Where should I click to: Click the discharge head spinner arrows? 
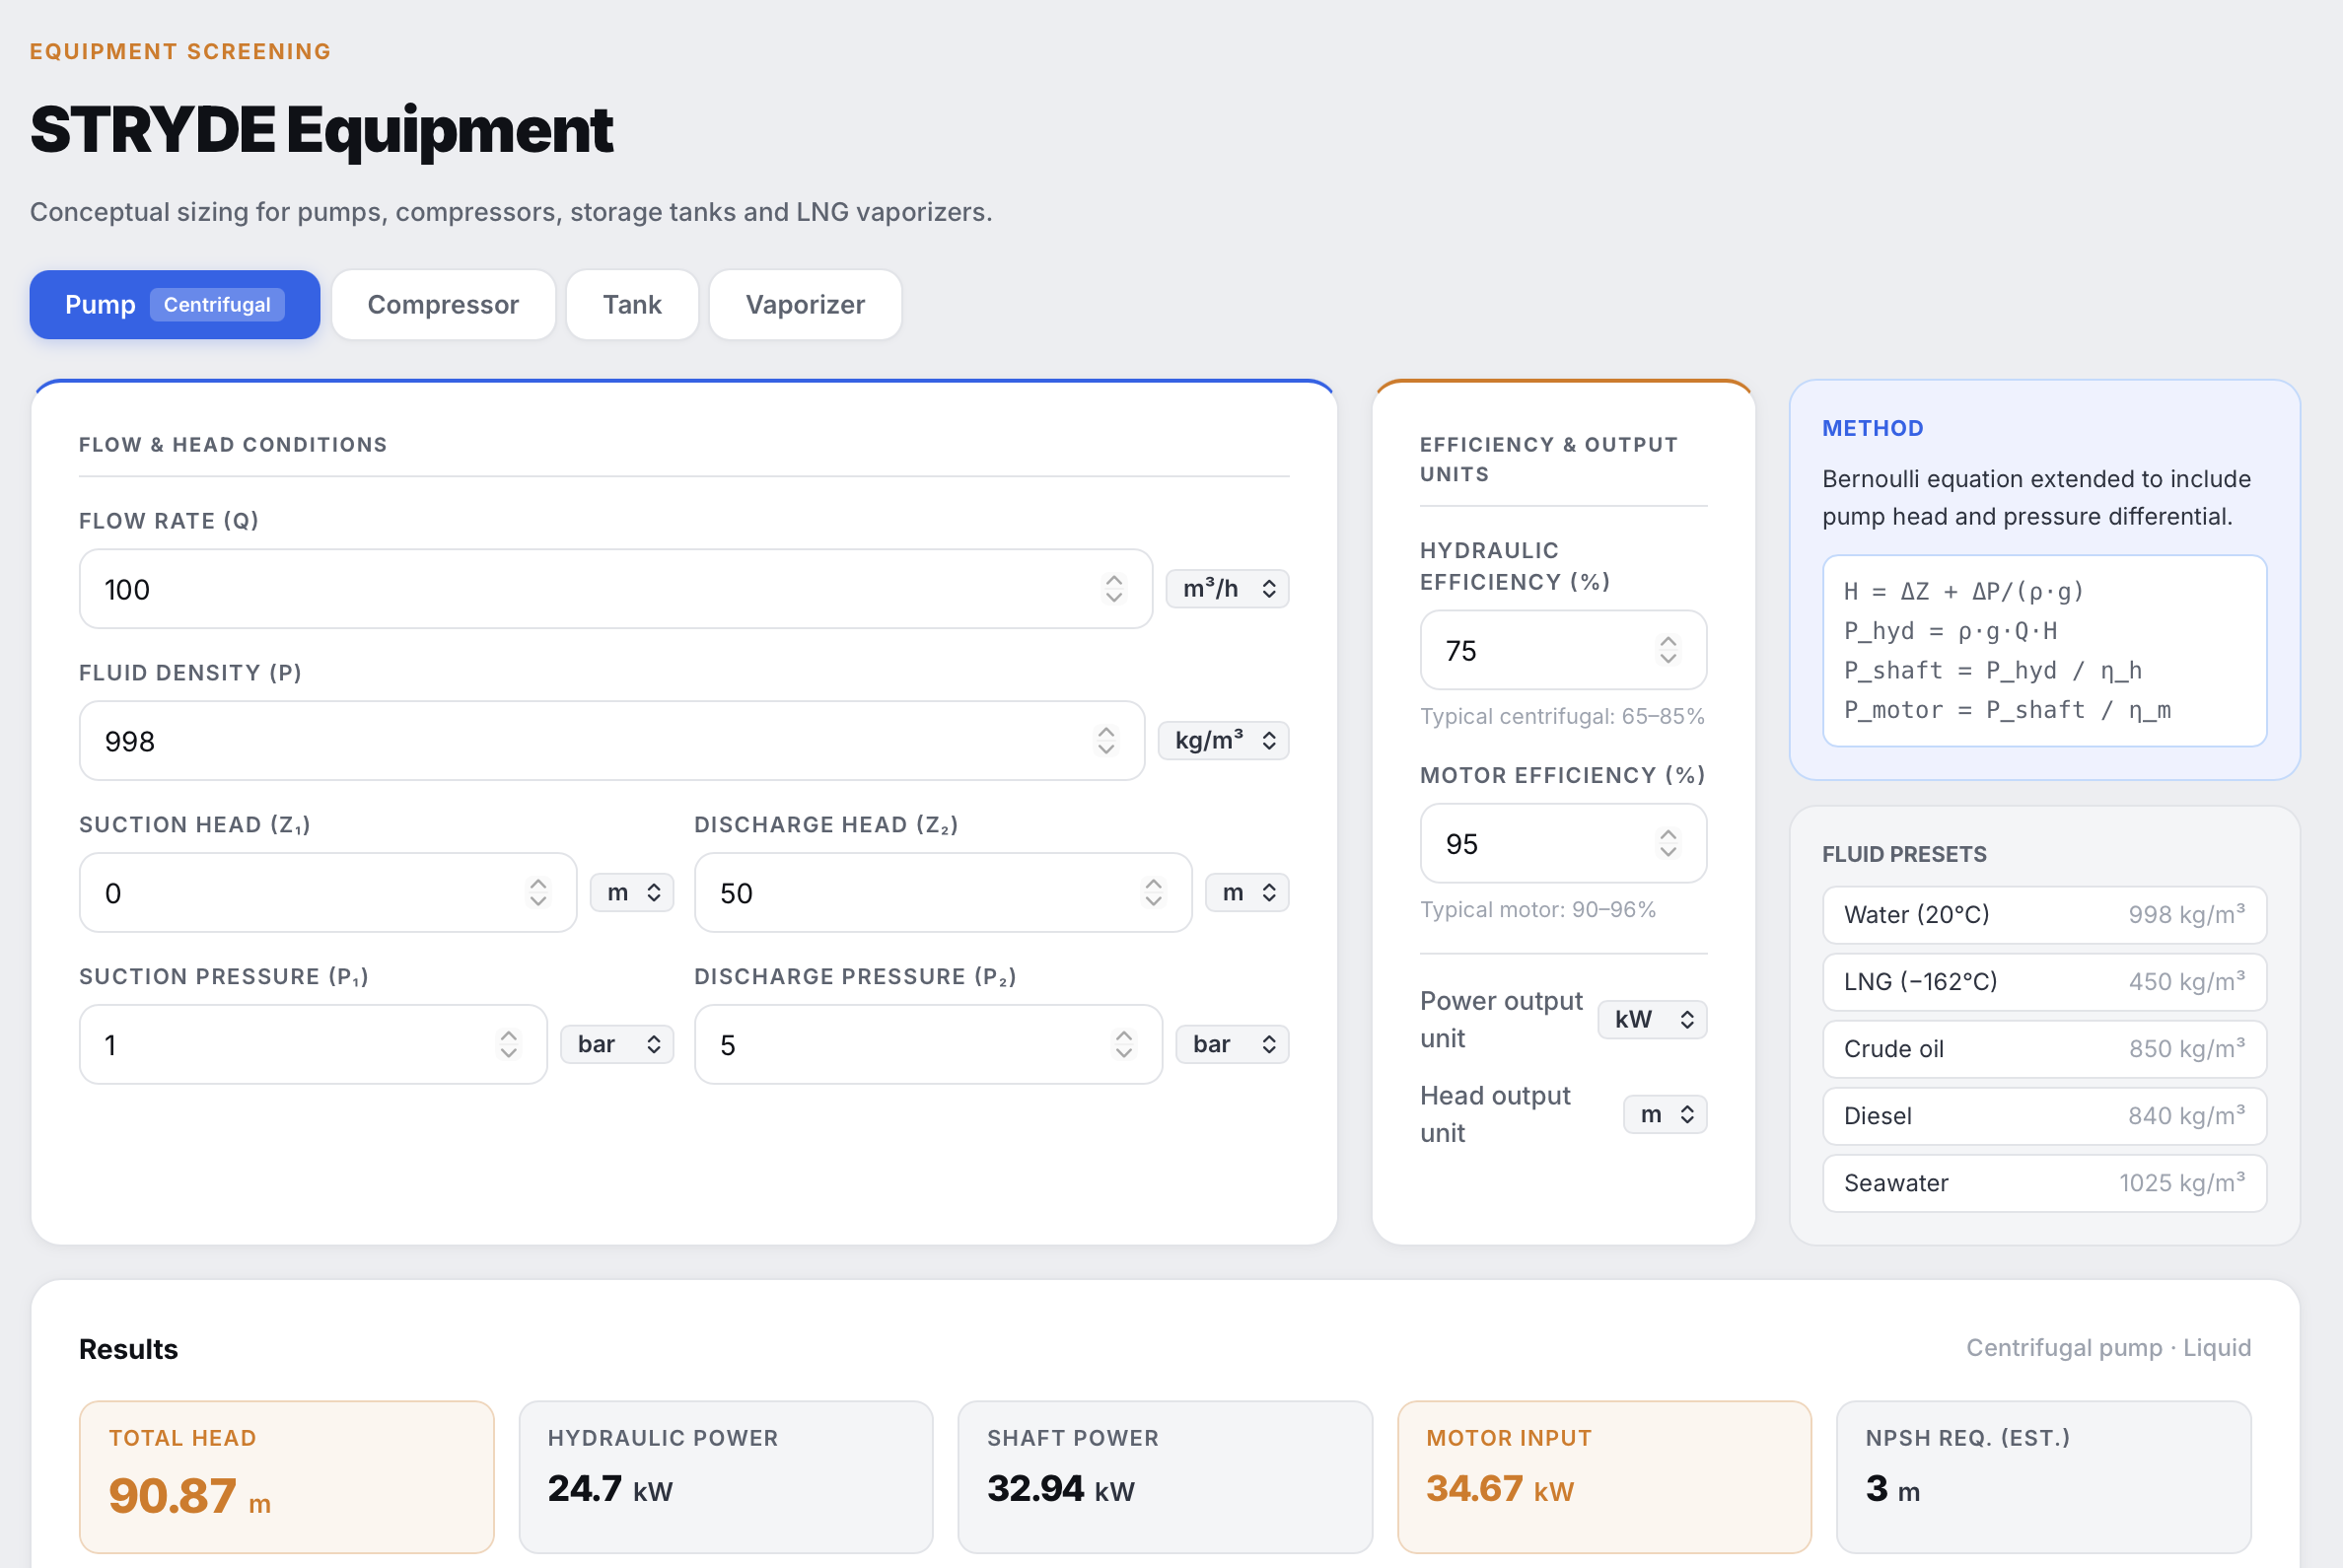point(1153,893)
